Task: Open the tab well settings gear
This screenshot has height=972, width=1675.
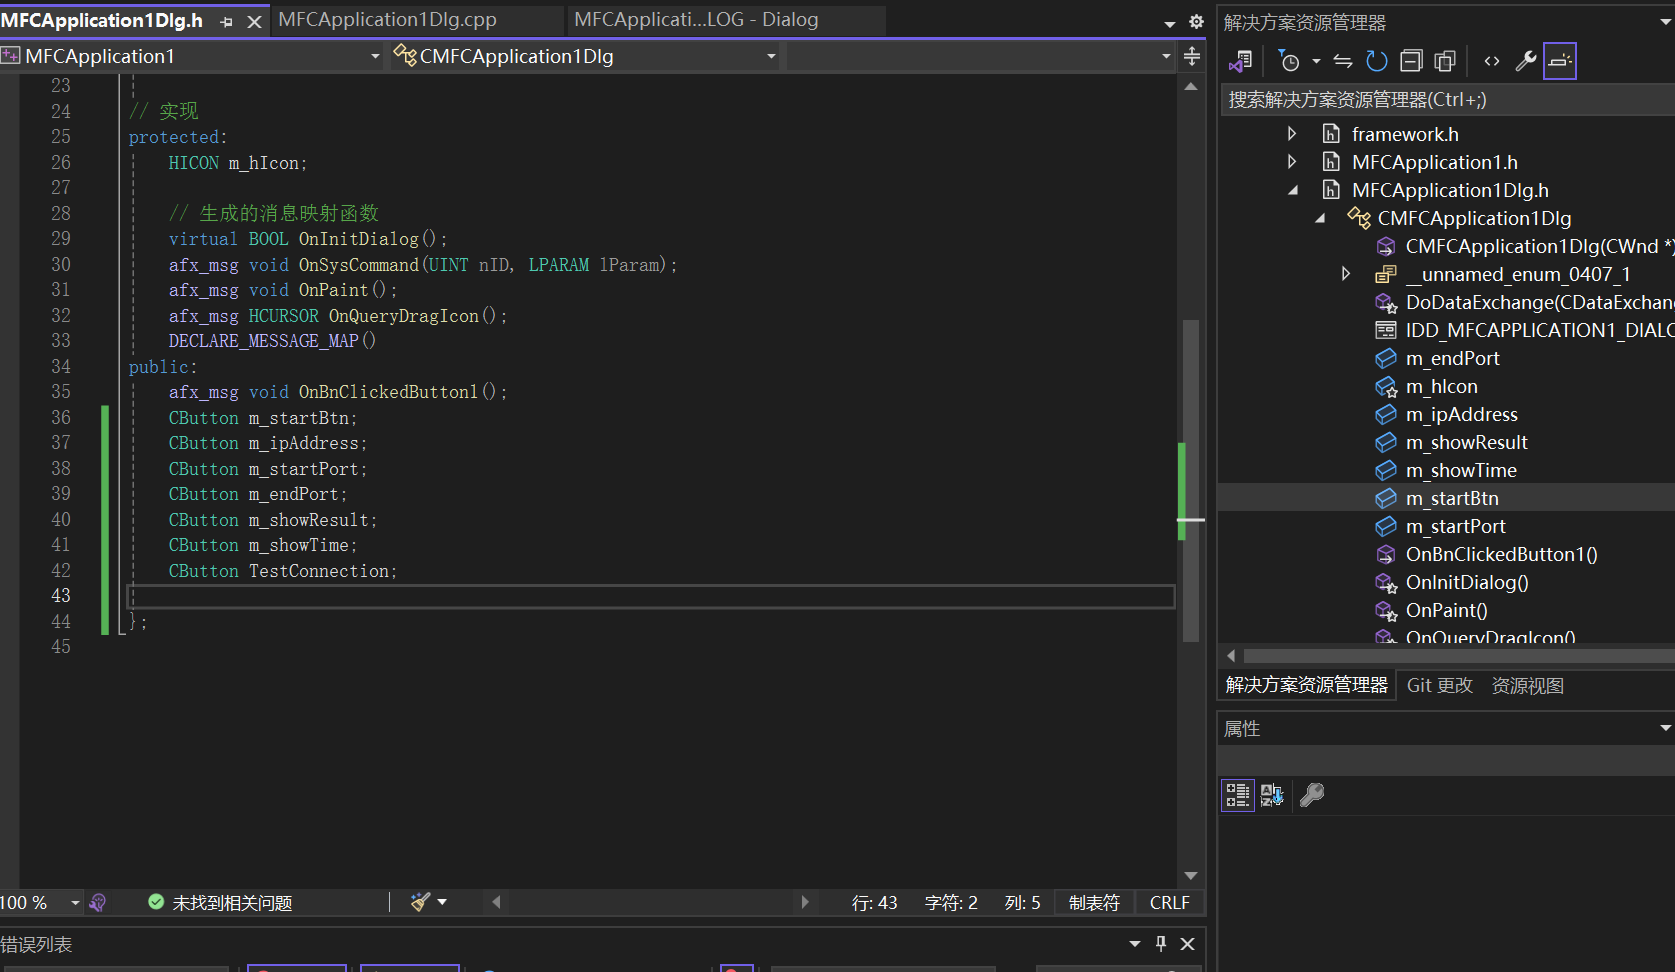Action: click(x=1196, y=21)
